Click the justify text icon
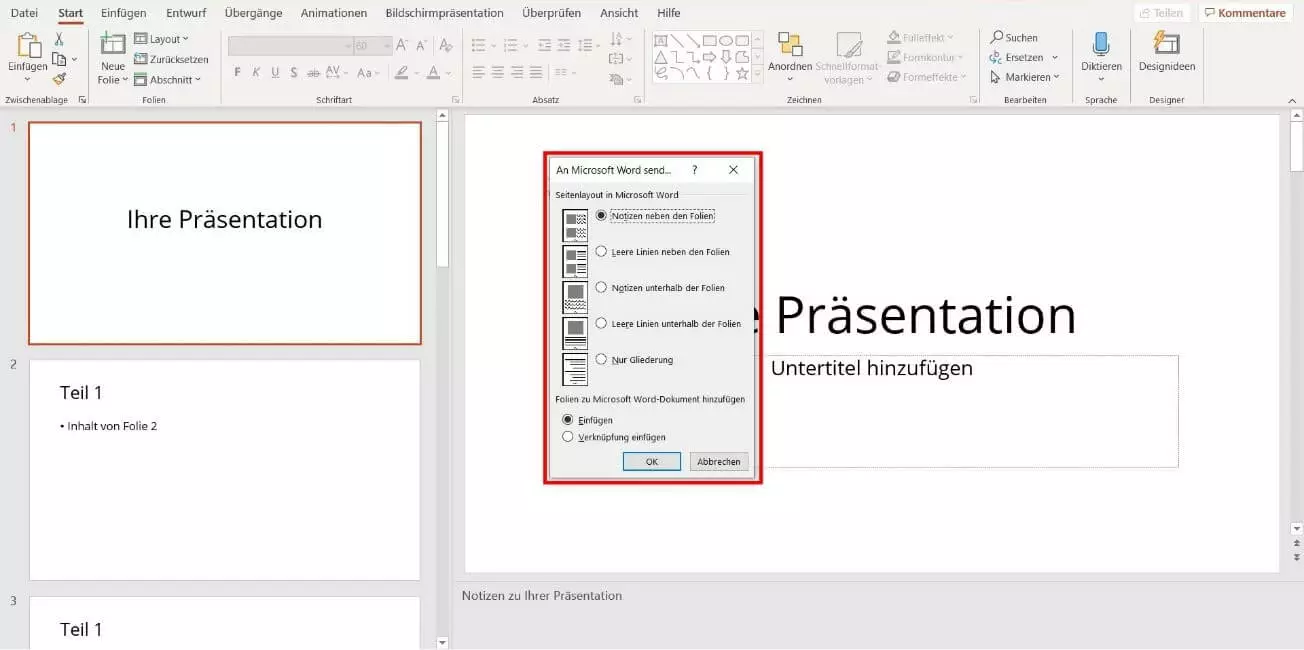 click(x=536, y=73)
